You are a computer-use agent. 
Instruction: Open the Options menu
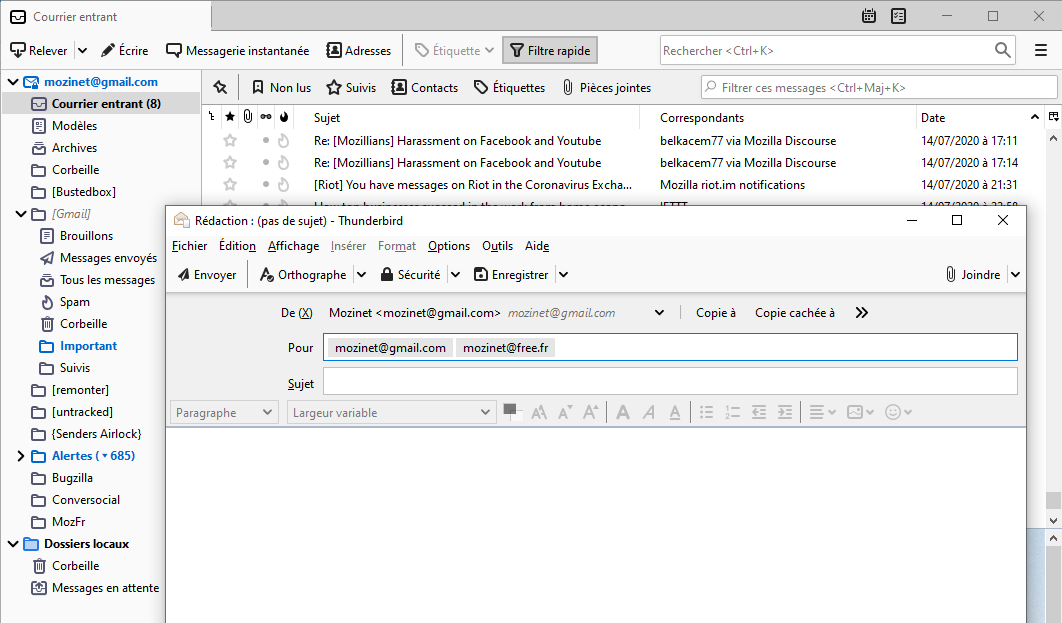(x=448, y=246)
